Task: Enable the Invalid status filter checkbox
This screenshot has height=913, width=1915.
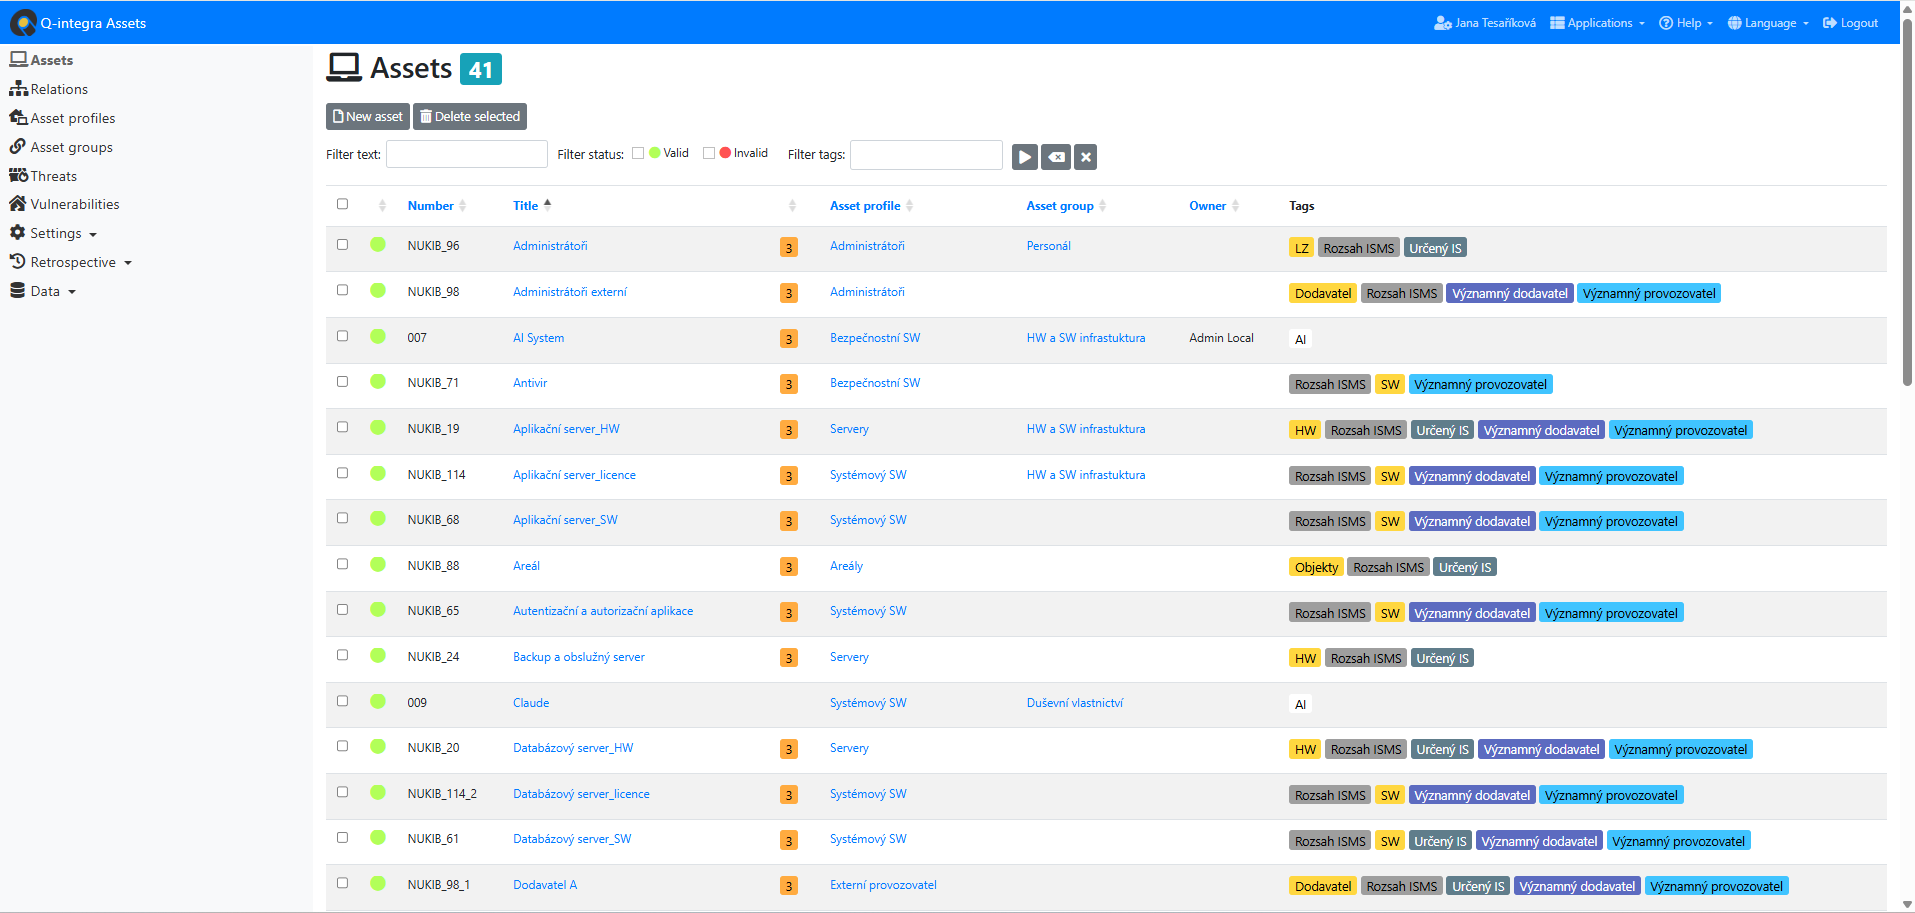Action: pos(709,153)
